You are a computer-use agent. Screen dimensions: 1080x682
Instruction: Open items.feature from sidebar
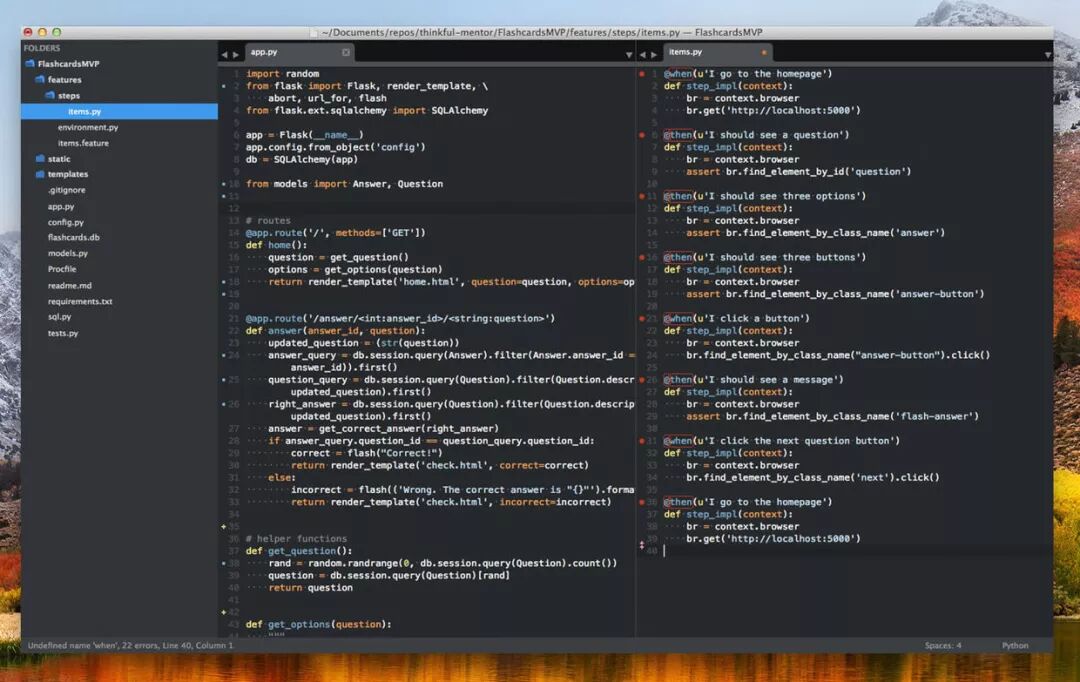[x=83, y=143]
